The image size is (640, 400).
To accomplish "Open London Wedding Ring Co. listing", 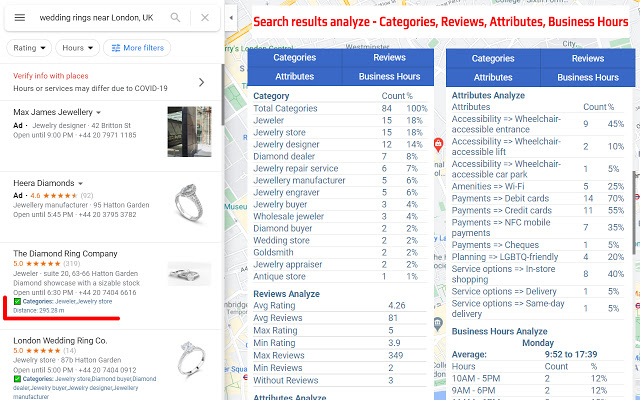I will click(x=60, y=341).
